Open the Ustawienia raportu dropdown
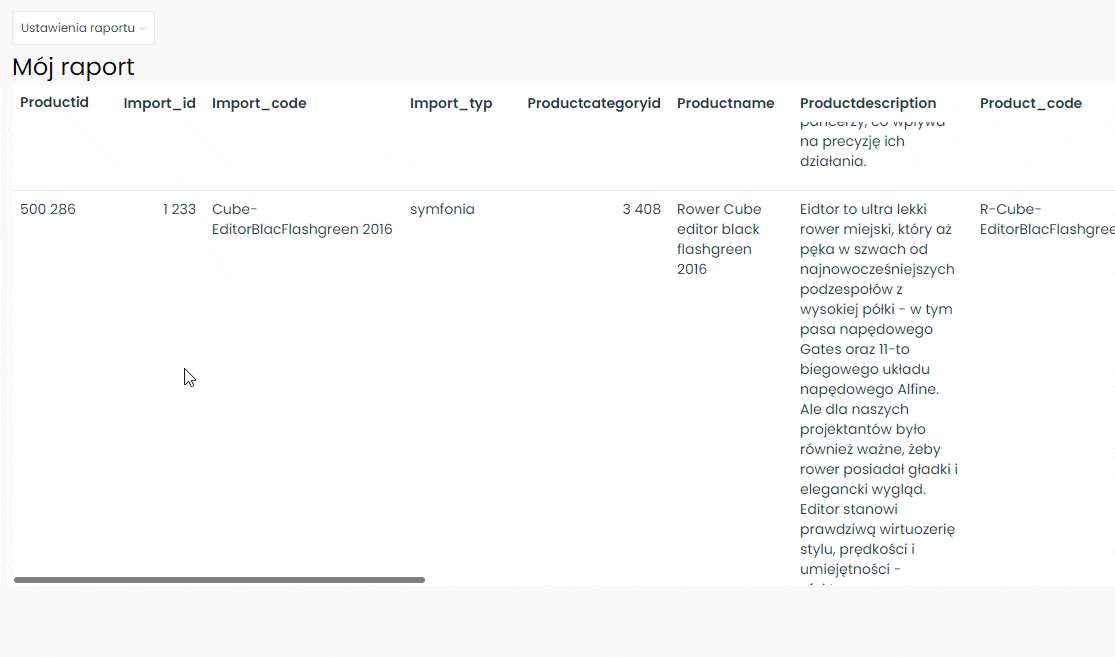The width and height of the screenshot is (1115, 657). point(83,28)
